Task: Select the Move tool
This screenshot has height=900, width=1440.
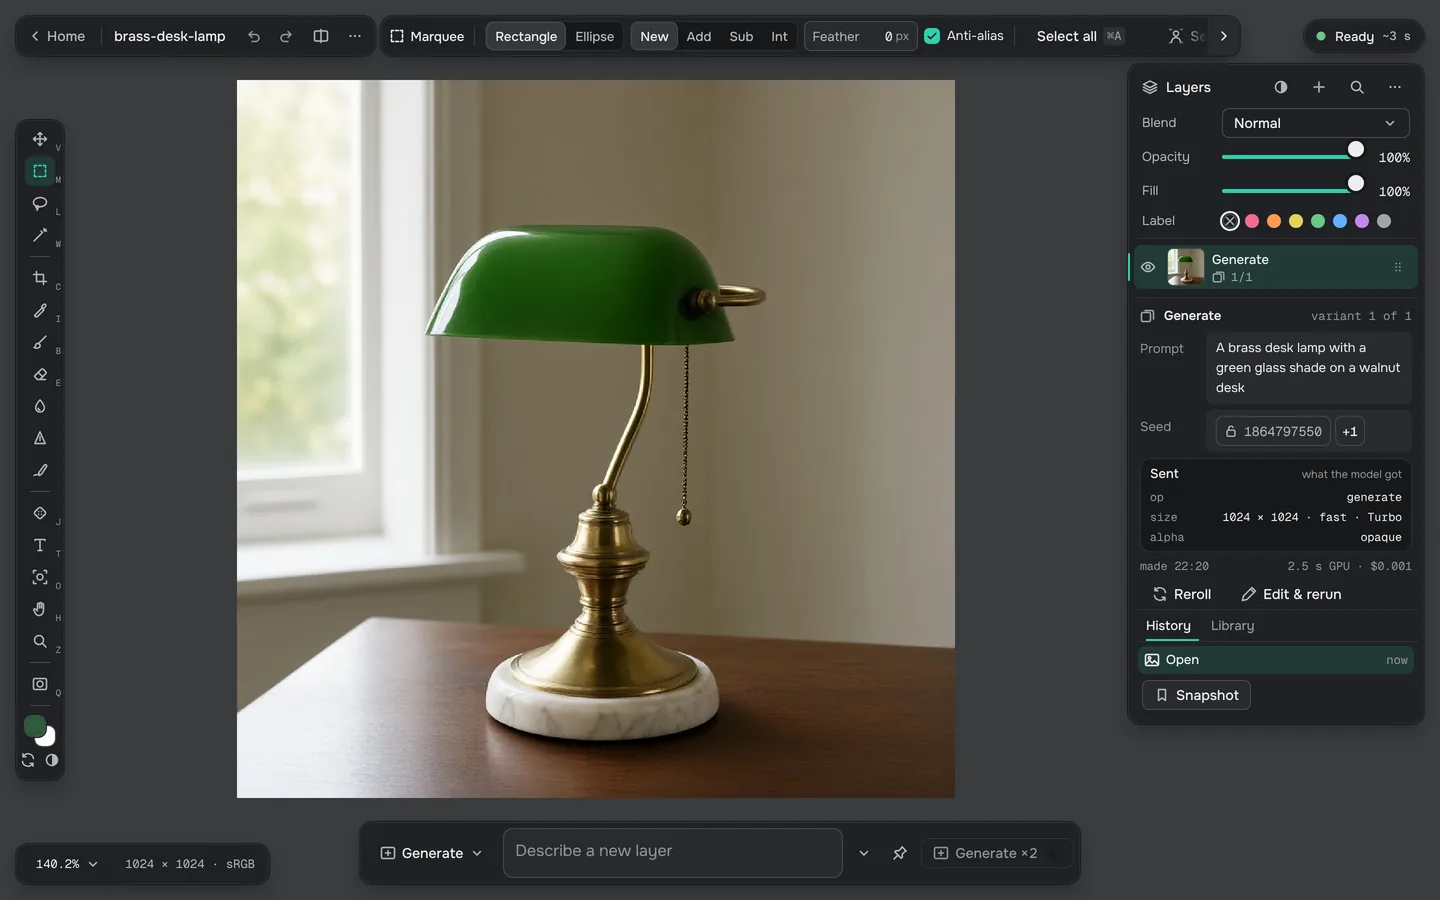Action: click(x=40, y=139)
